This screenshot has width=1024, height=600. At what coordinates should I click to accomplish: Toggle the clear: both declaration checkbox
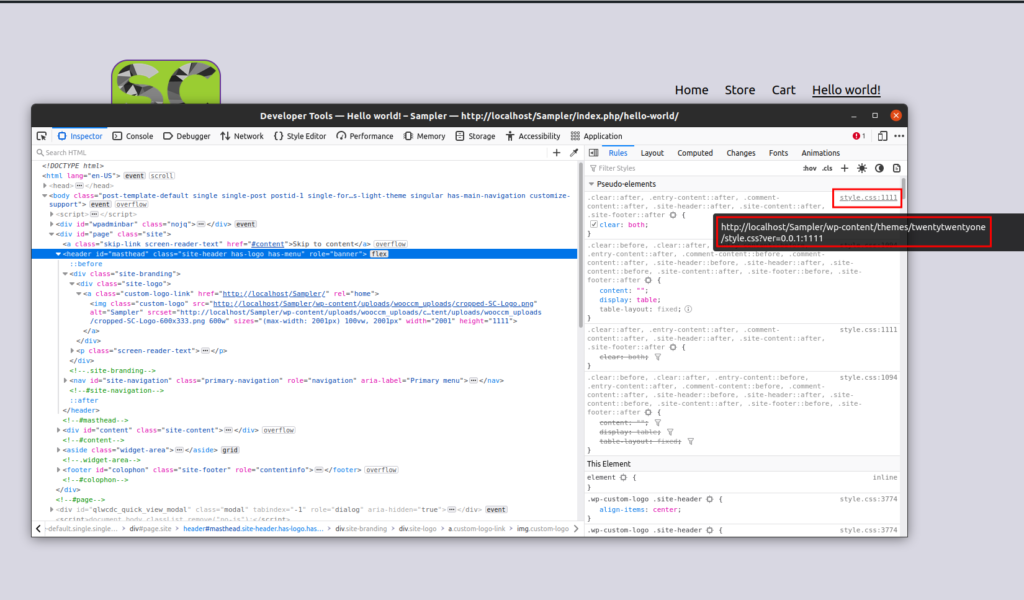tap(594, 225)
